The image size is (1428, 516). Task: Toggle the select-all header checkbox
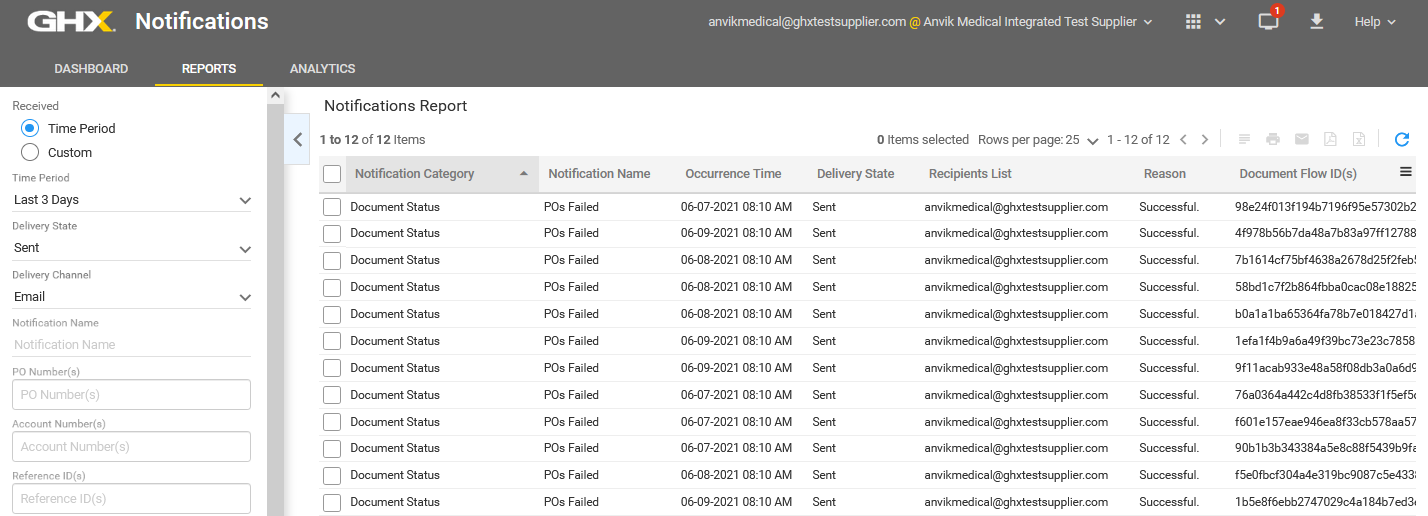point(332,174)
